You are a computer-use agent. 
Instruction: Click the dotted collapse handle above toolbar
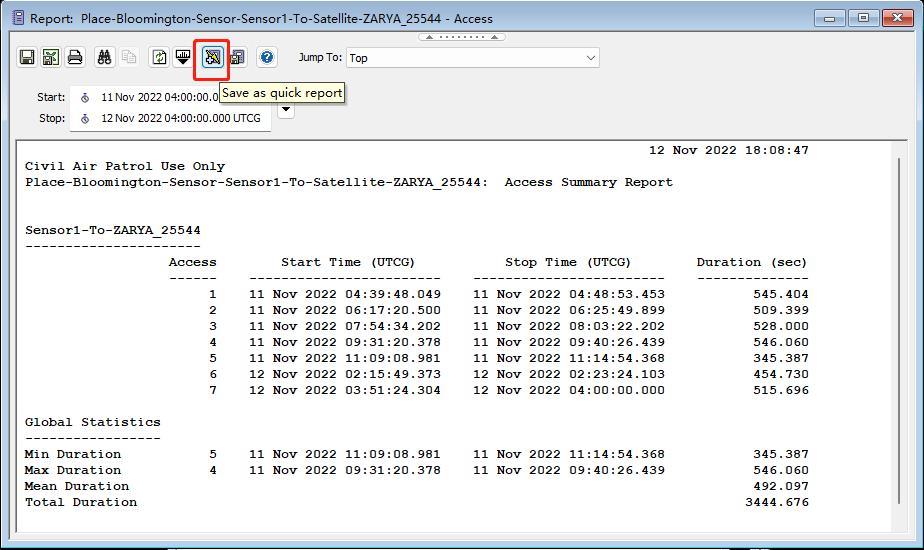461,37
